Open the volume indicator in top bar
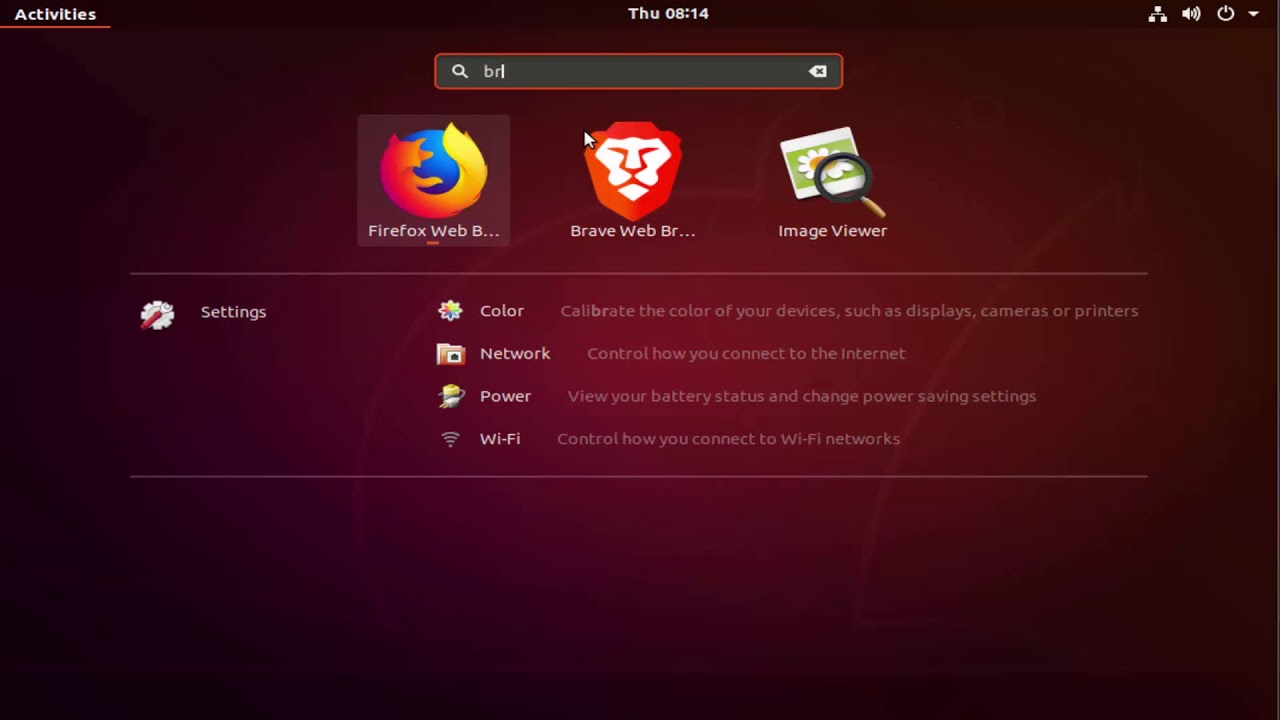This screenshot has width=1280, height=720. [x=1191, y=14]
